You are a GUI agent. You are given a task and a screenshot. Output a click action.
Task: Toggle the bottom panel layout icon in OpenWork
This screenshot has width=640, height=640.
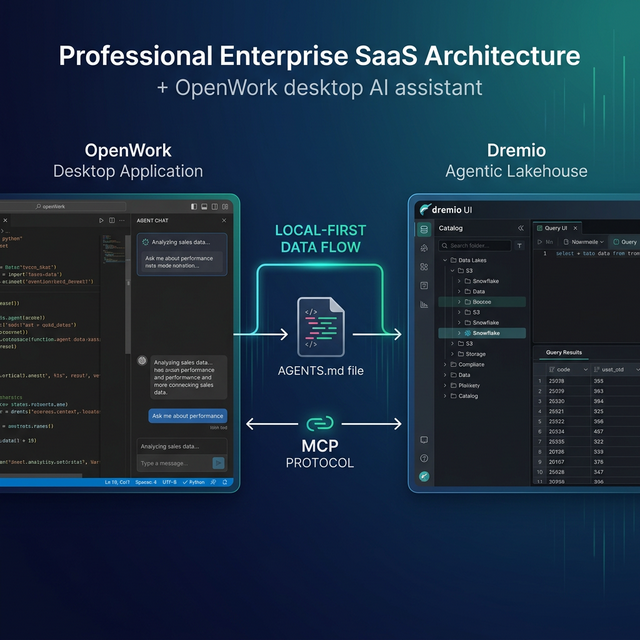click(205, 205)
